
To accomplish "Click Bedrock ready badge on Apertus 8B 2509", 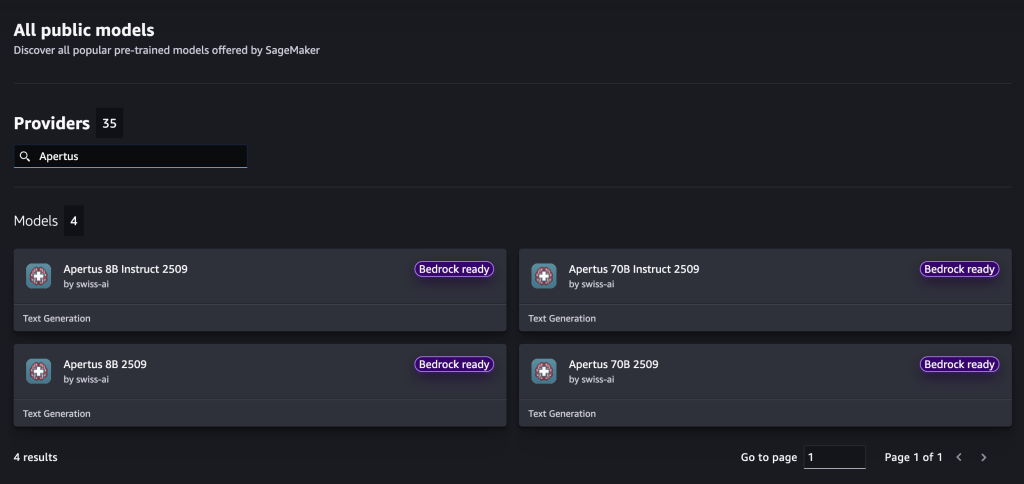I will coord(454,365).
